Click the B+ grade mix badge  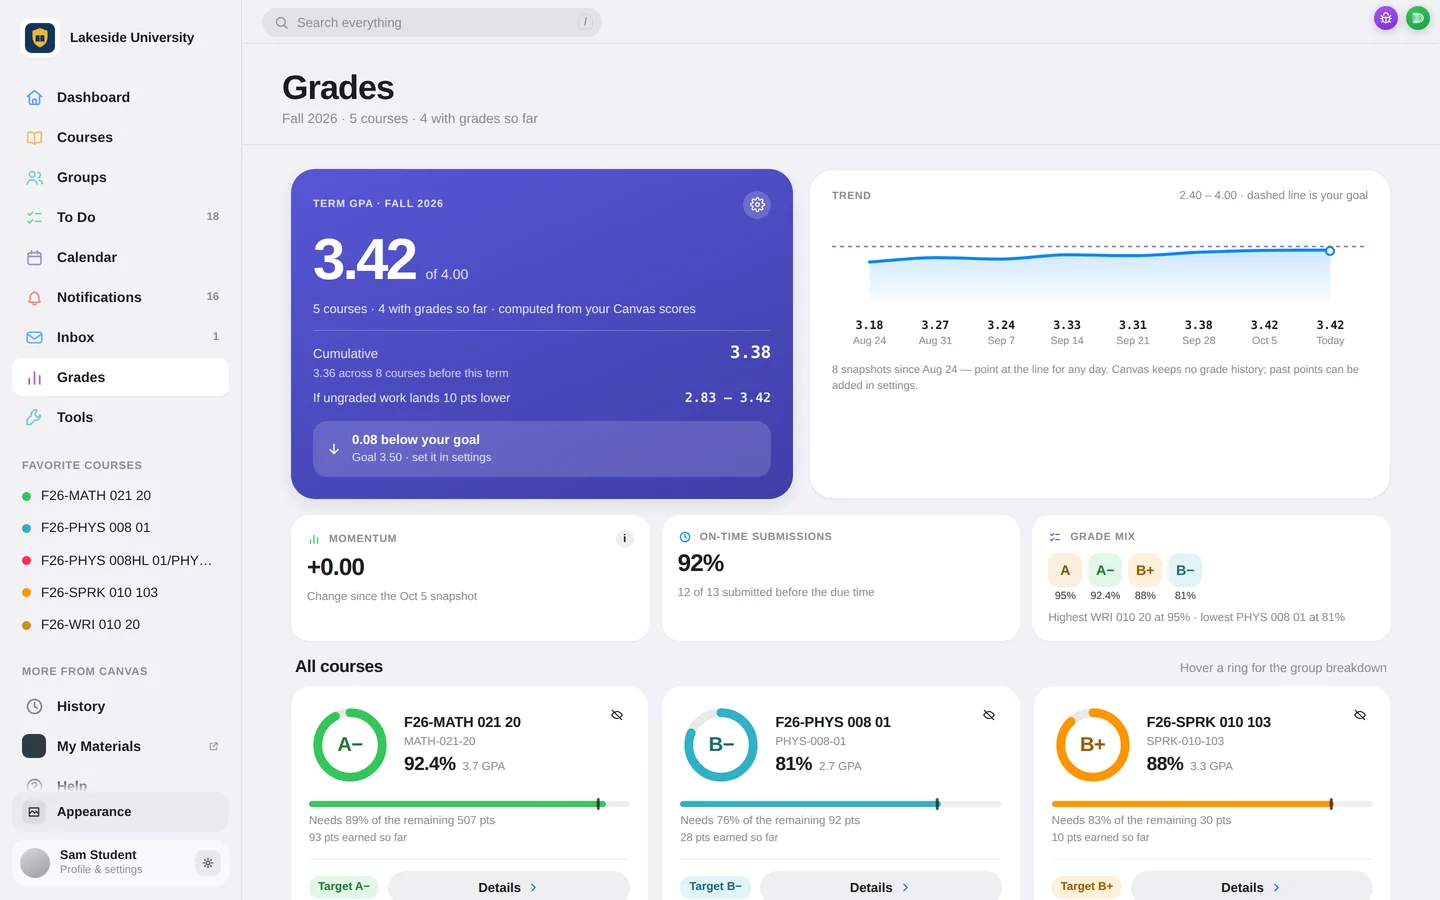[x=1145, y=570]
